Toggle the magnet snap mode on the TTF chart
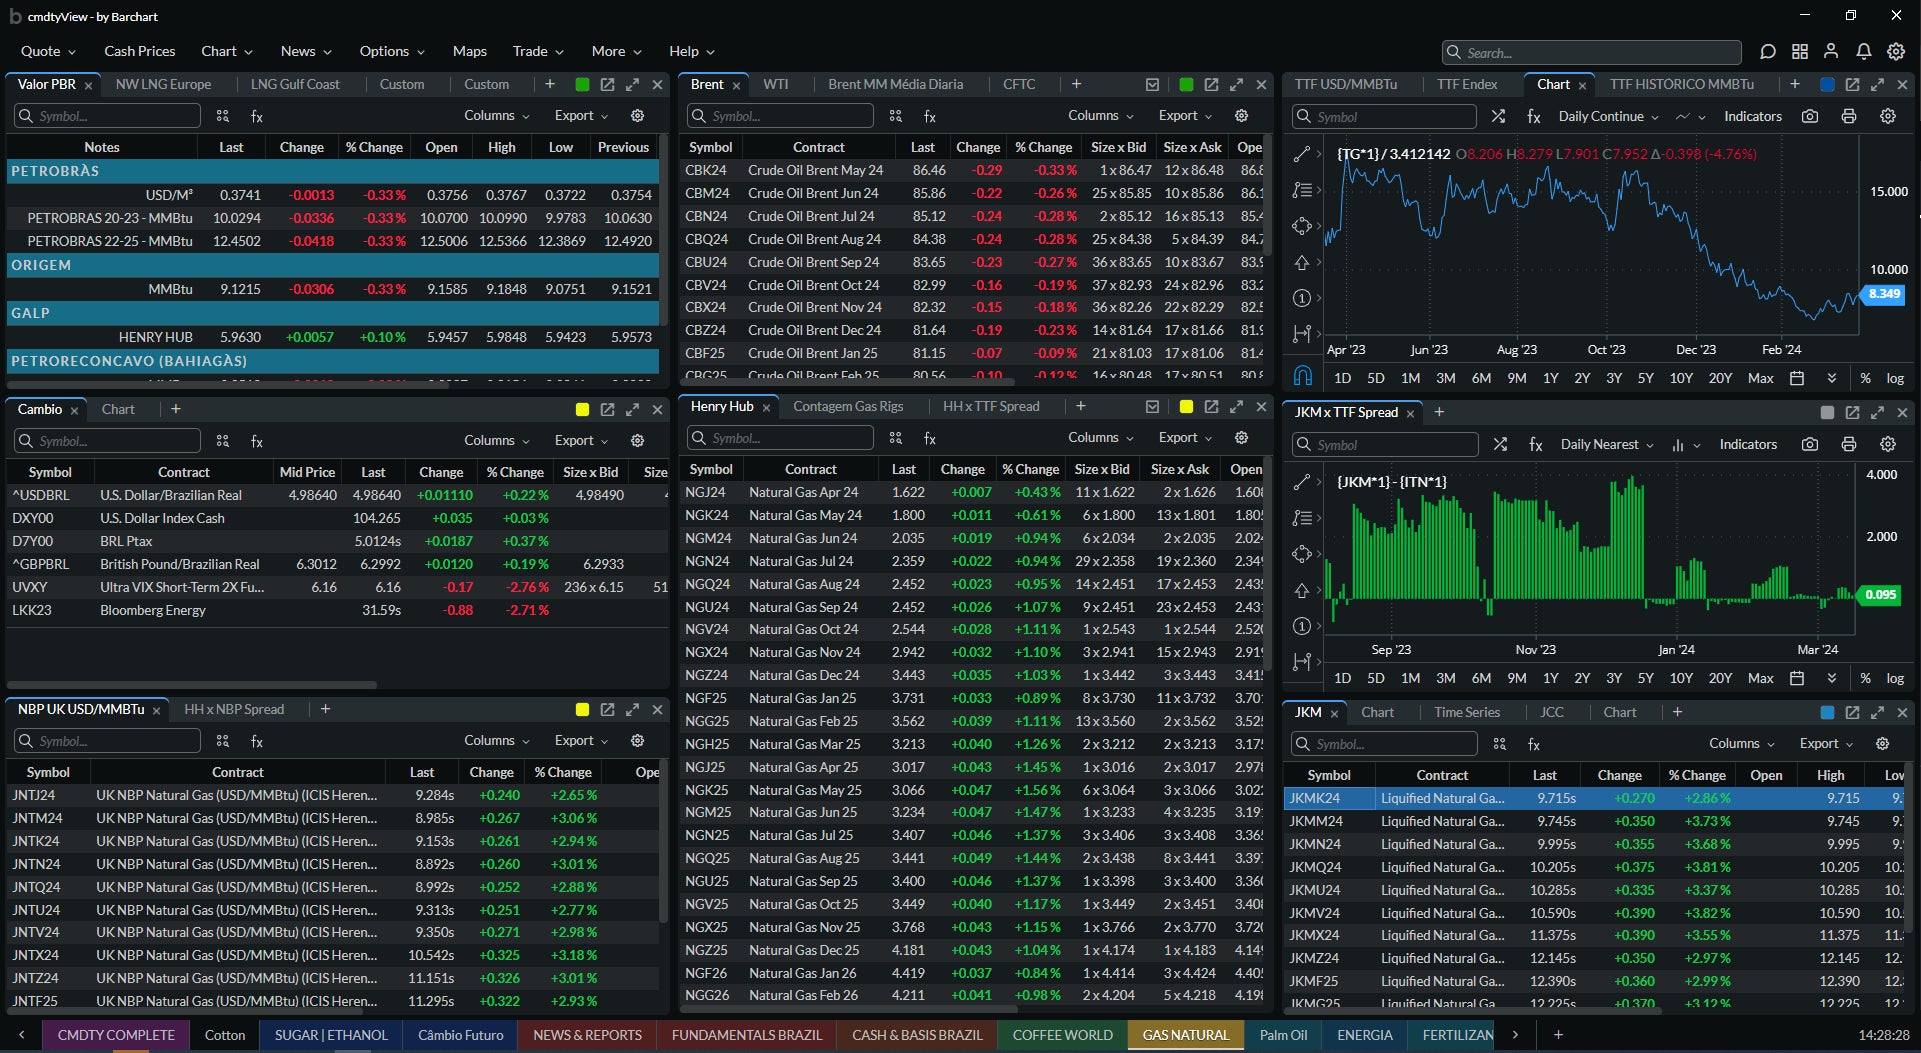Screen dimensions: 1921x1053 (1302, 376)
